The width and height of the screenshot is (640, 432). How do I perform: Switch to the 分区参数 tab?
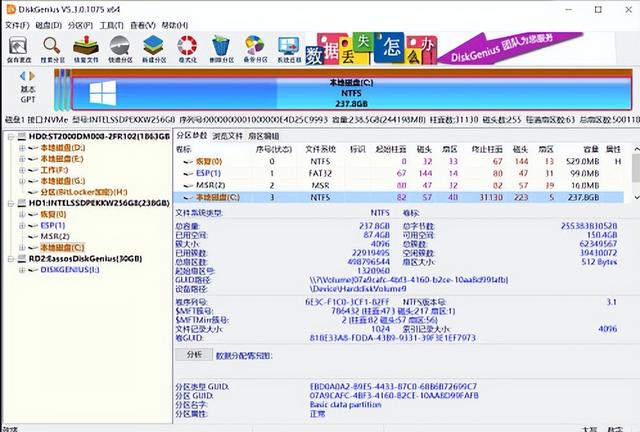point(191,136)
